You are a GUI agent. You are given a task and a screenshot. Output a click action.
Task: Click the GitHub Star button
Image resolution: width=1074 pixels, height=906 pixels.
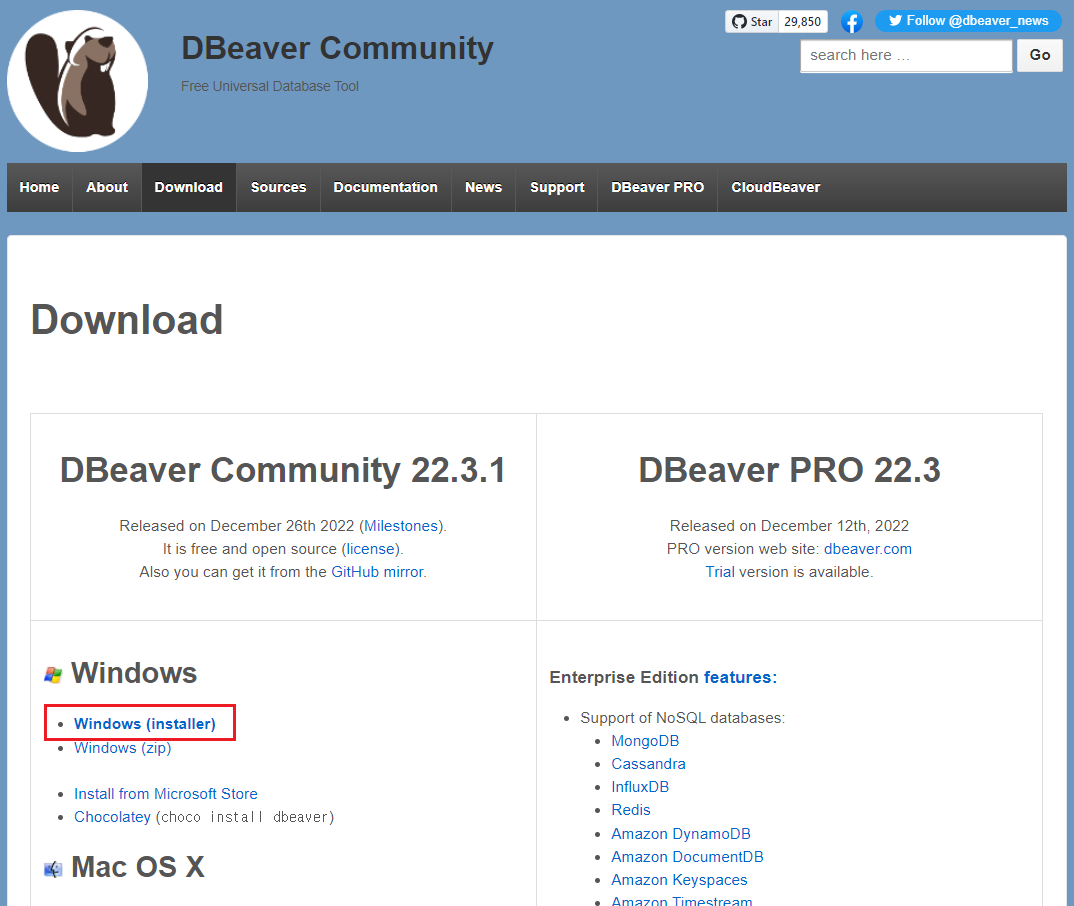click(751, 21)
